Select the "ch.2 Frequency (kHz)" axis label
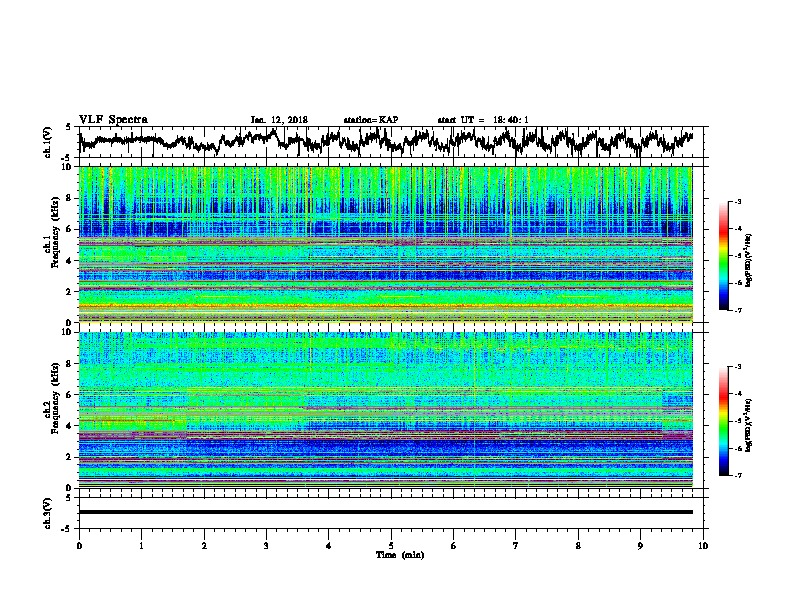792x612 pixels. (x=52, y=397)
